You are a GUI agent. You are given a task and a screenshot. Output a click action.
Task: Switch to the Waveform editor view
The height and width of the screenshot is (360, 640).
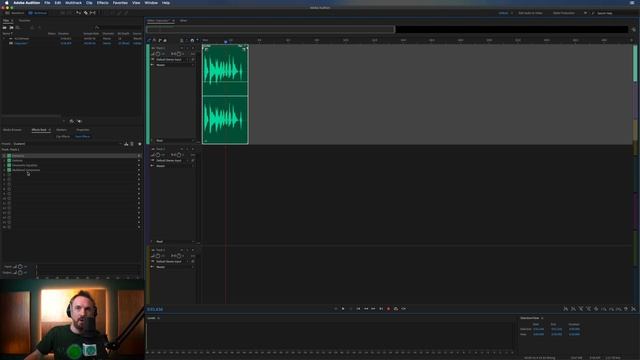[14, 13]
